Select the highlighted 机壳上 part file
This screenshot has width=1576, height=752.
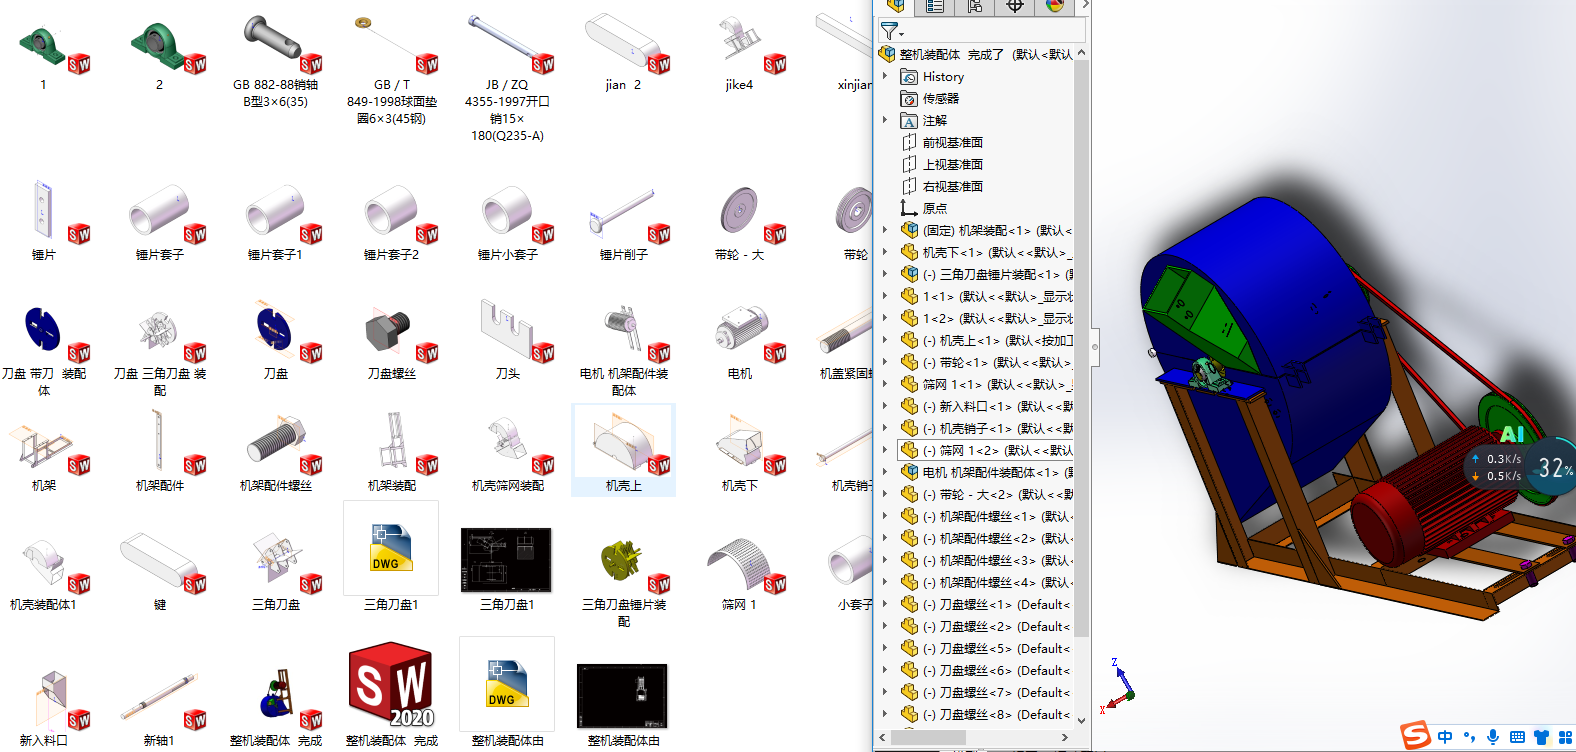click(623, 451)
